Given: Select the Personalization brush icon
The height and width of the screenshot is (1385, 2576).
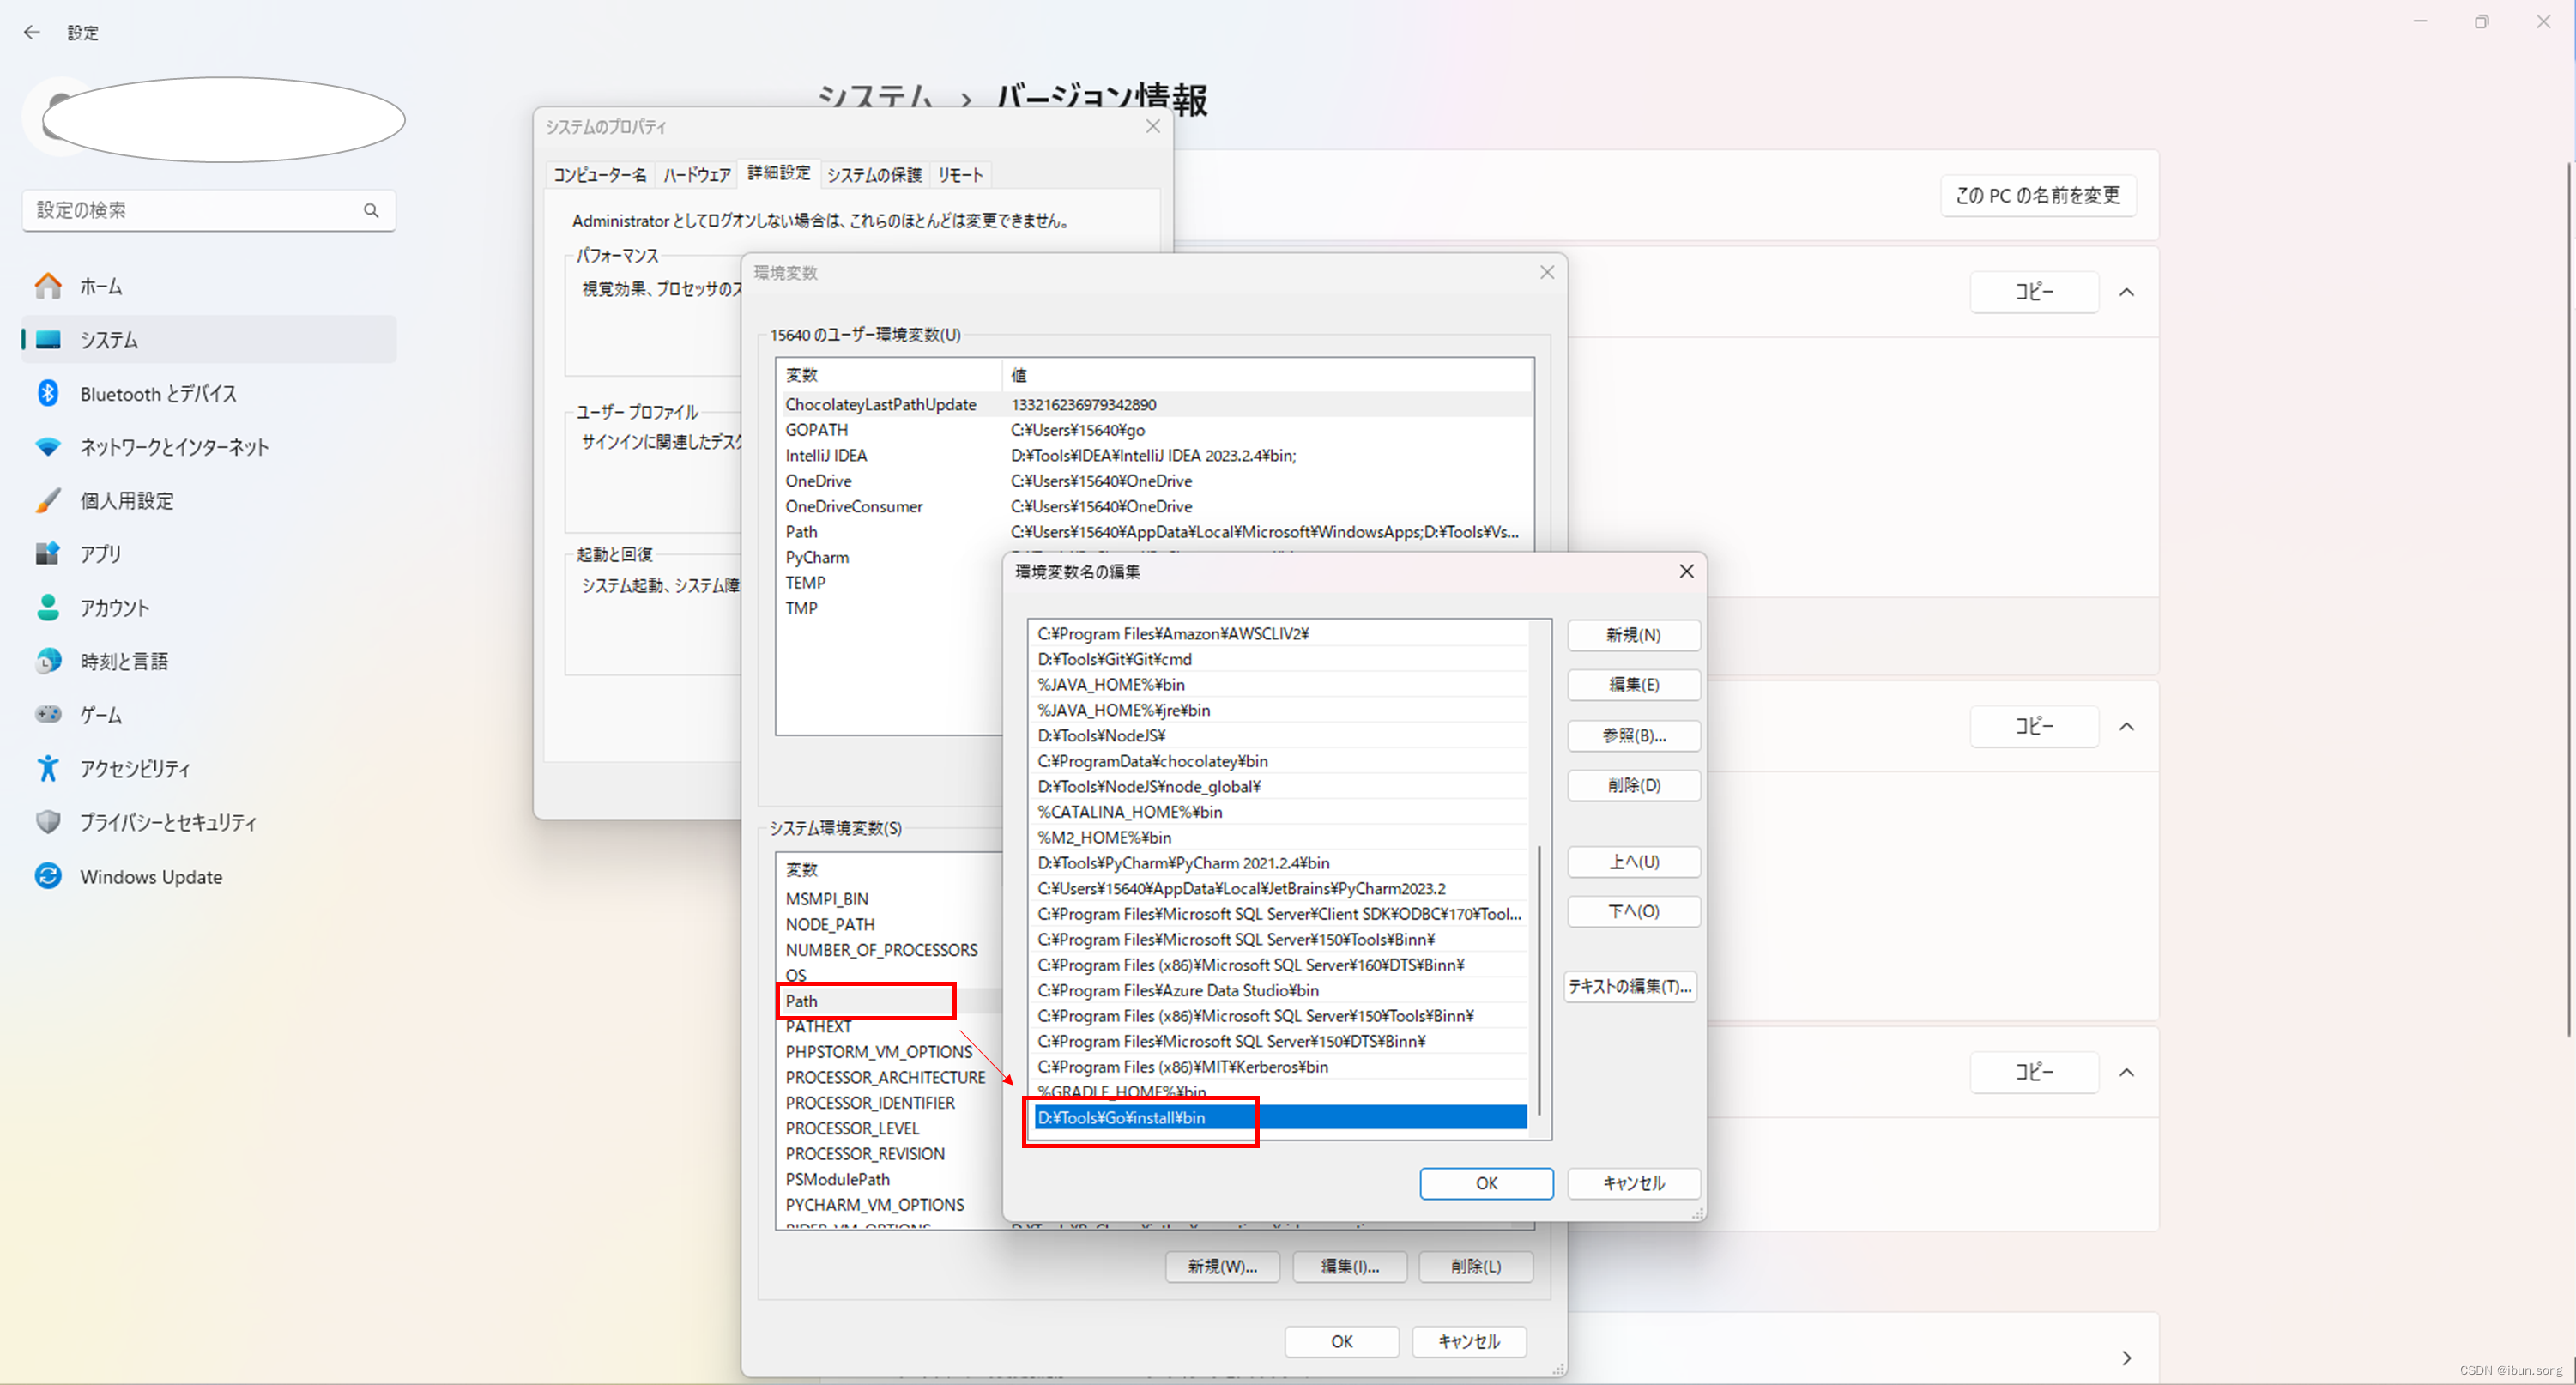Looking at the screenshot, I should (48, 500).
